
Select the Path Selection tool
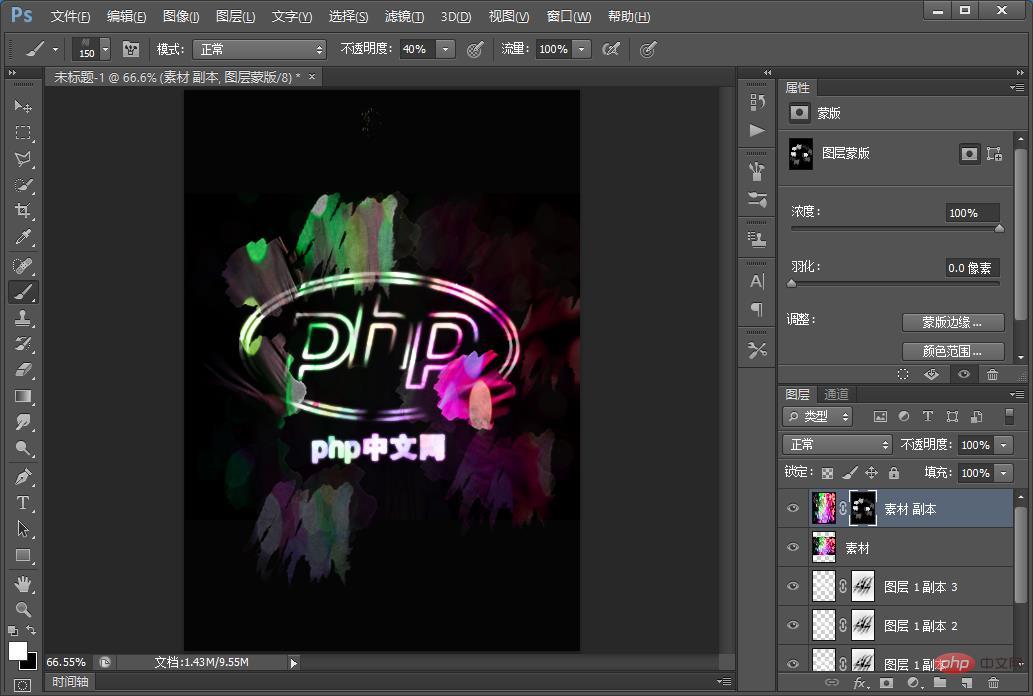23,529
